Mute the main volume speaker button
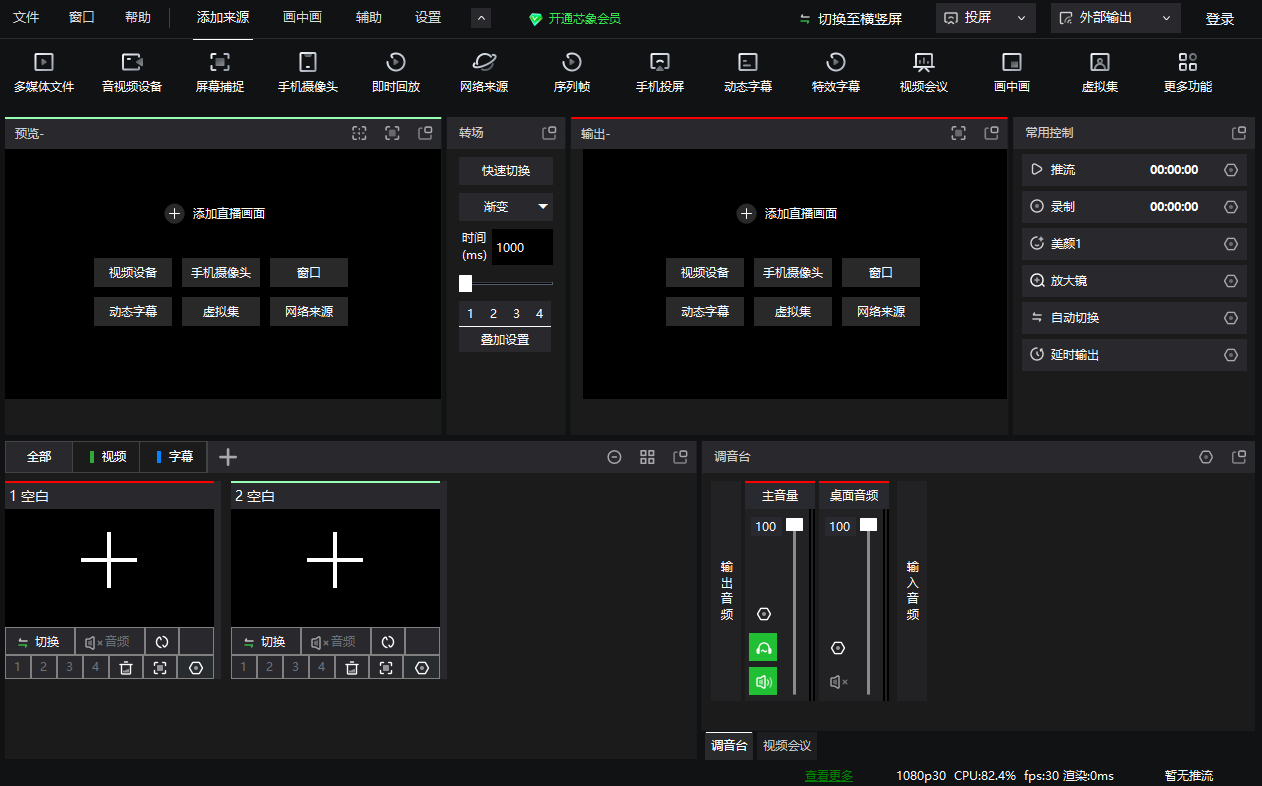 click(x=763, y=681)
